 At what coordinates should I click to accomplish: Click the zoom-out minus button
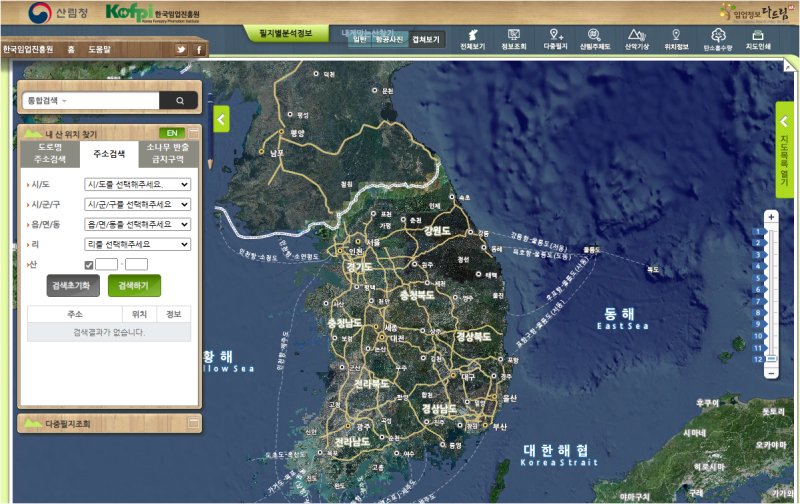tap(771, 373)
